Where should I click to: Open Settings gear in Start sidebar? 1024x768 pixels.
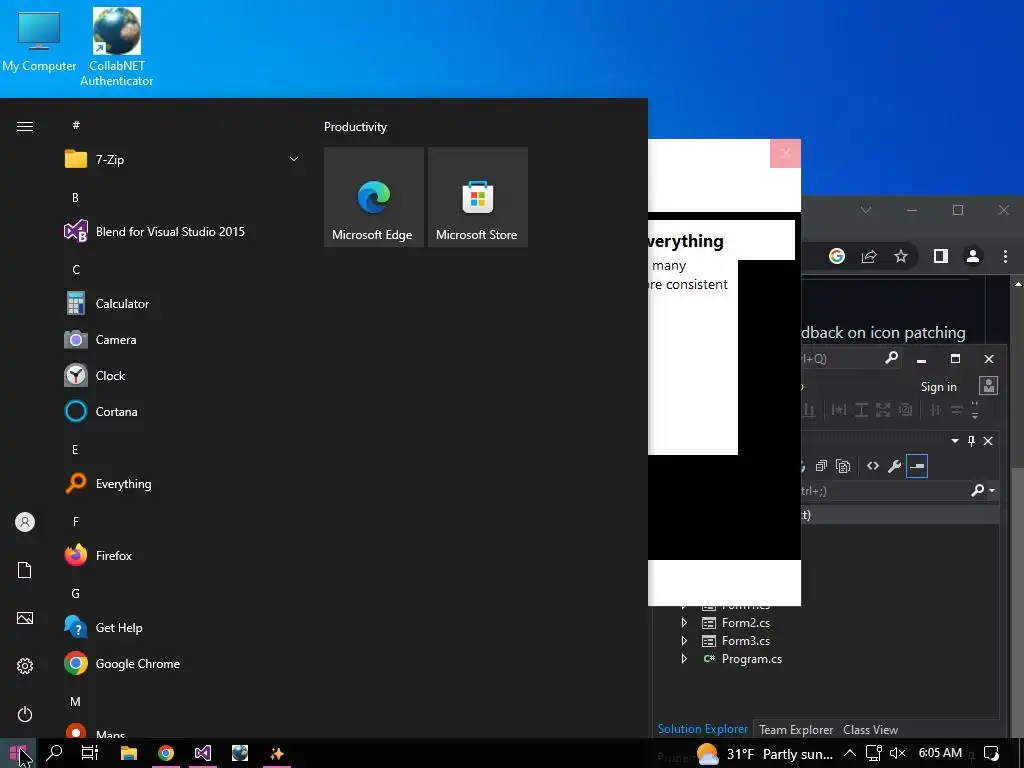25,666
